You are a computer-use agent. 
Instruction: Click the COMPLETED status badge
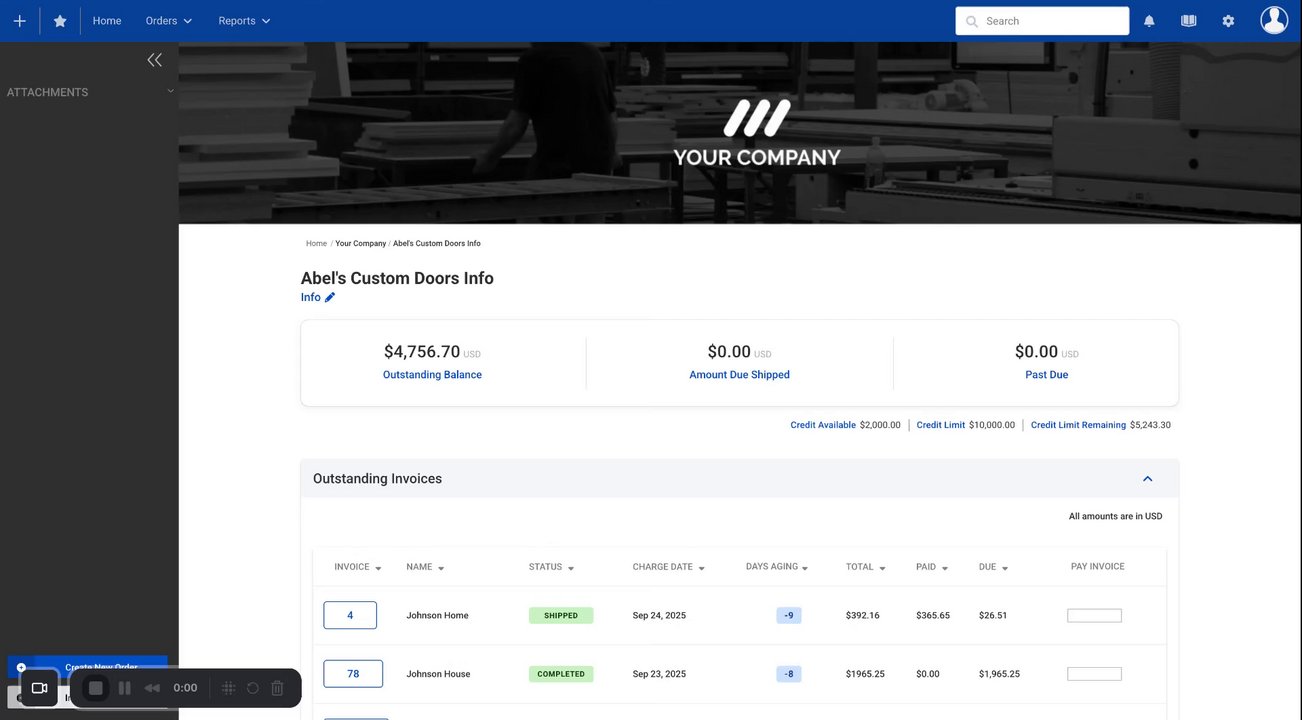click(x=561, y=674)
